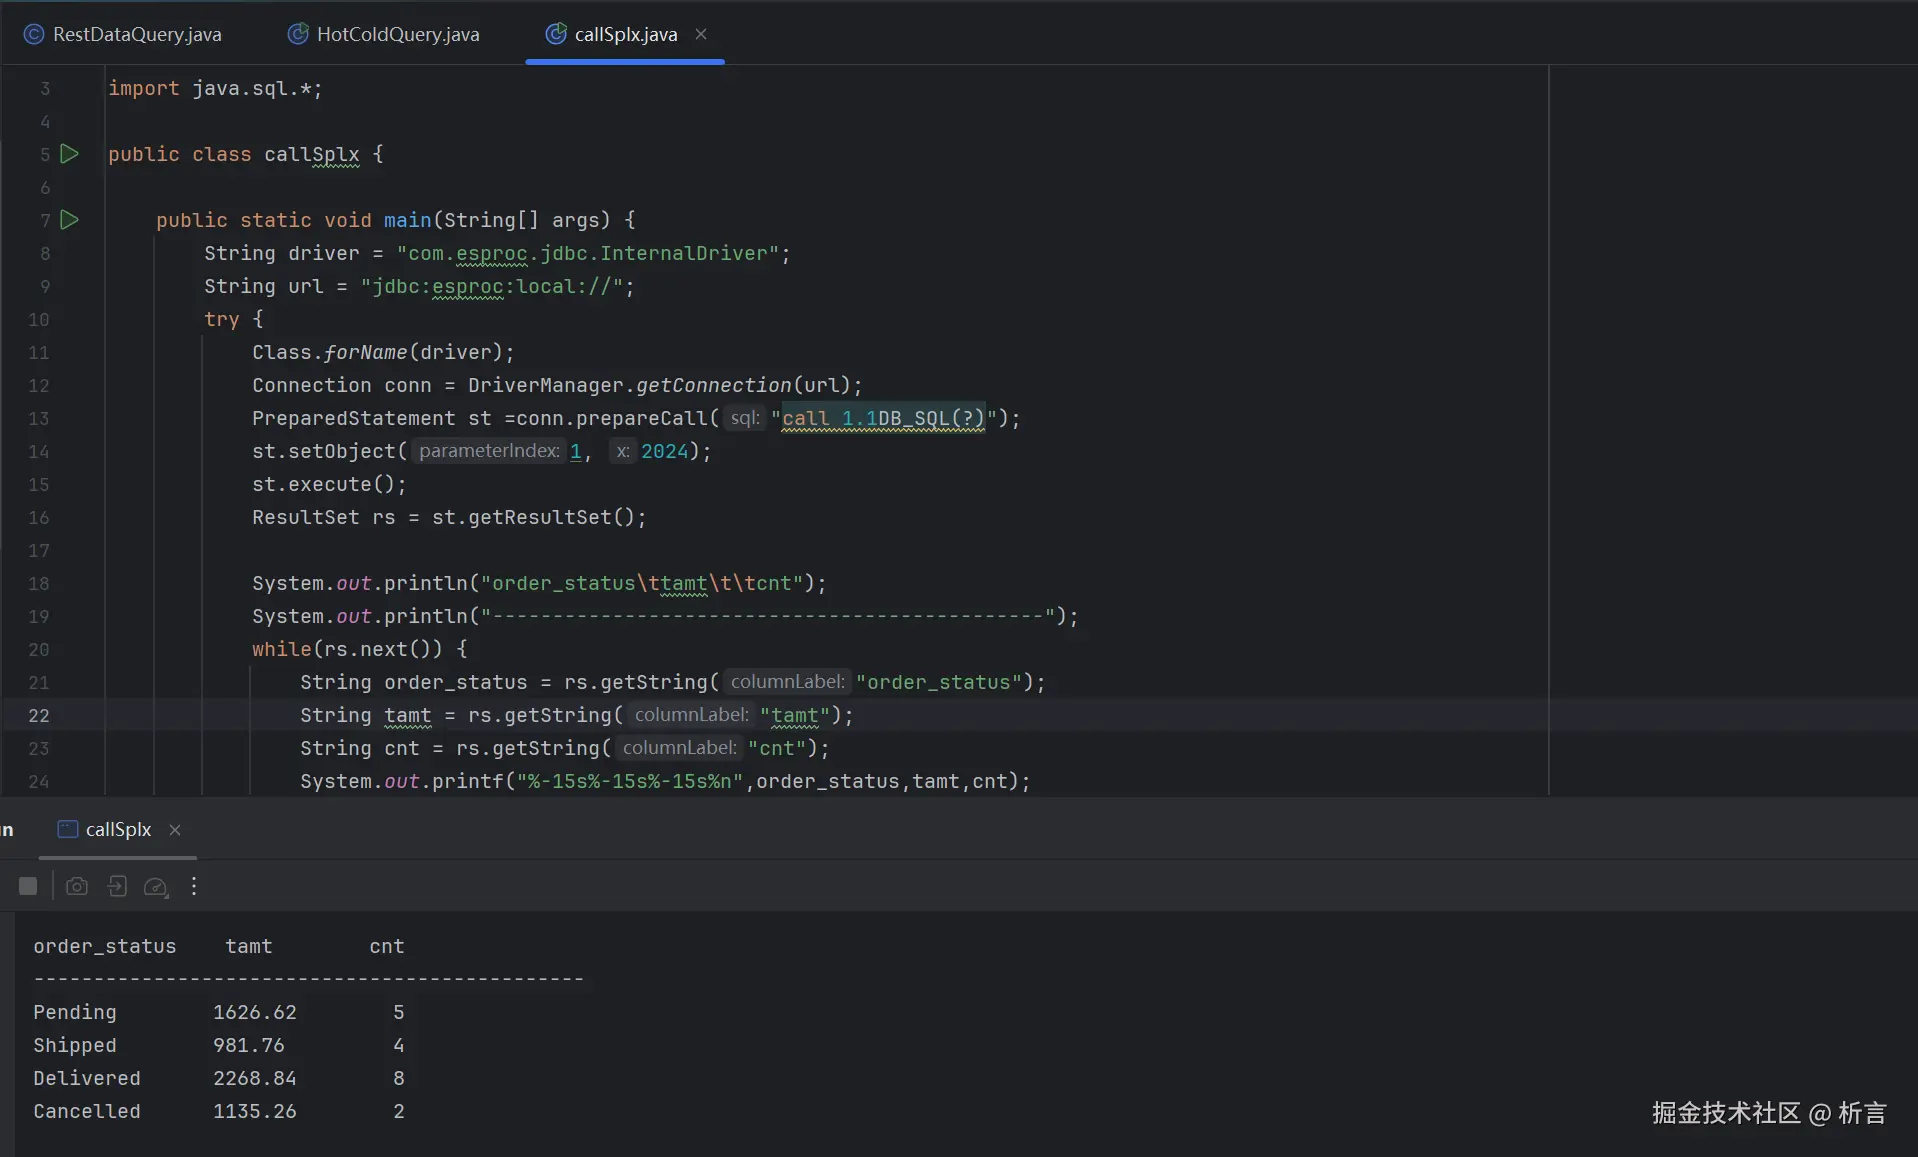Open the profiler gauge dropdown in Run toolbar

click(x=156, y=886)
